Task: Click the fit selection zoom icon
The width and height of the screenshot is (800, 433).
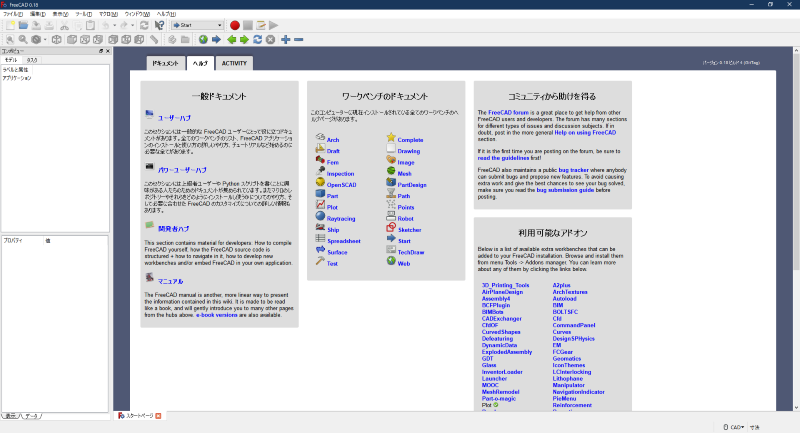Action: tap(23, 40)
